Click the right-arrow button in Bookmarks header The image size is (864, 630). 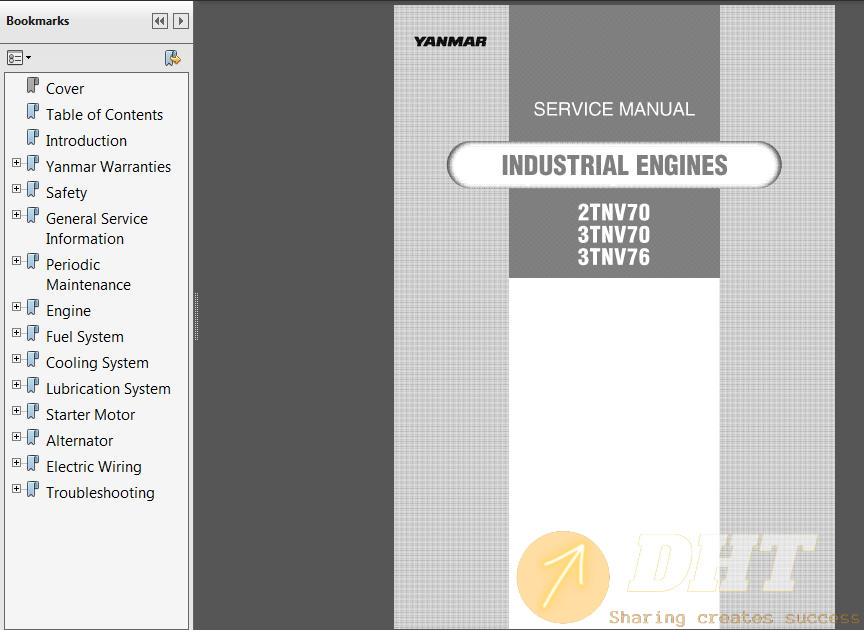[x=181, y=21]
